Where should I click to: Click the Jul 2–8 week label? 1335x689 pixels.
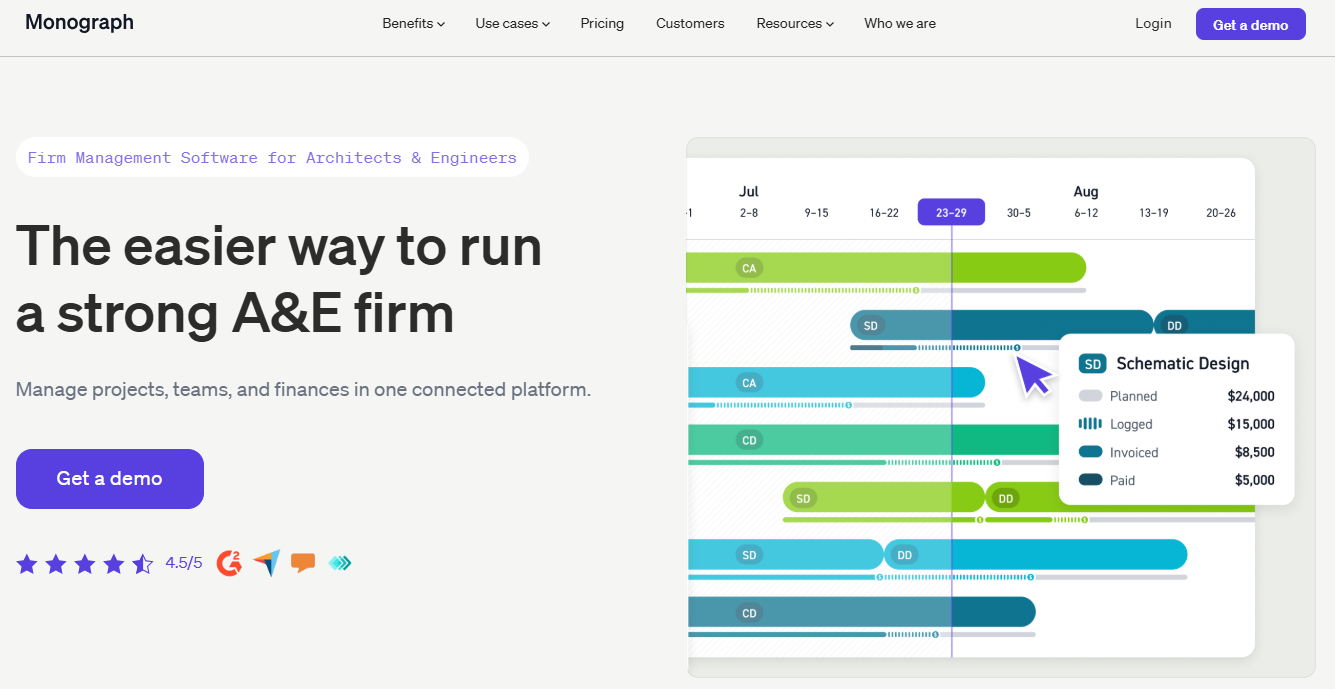(x=749, y=213)
